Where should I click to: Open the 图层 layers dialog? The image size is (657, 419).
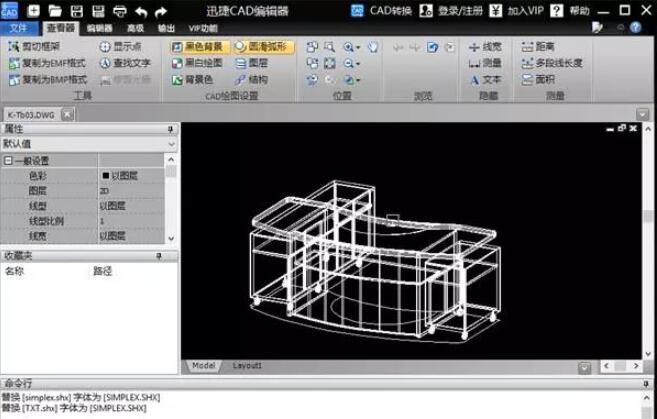(251, 63)
